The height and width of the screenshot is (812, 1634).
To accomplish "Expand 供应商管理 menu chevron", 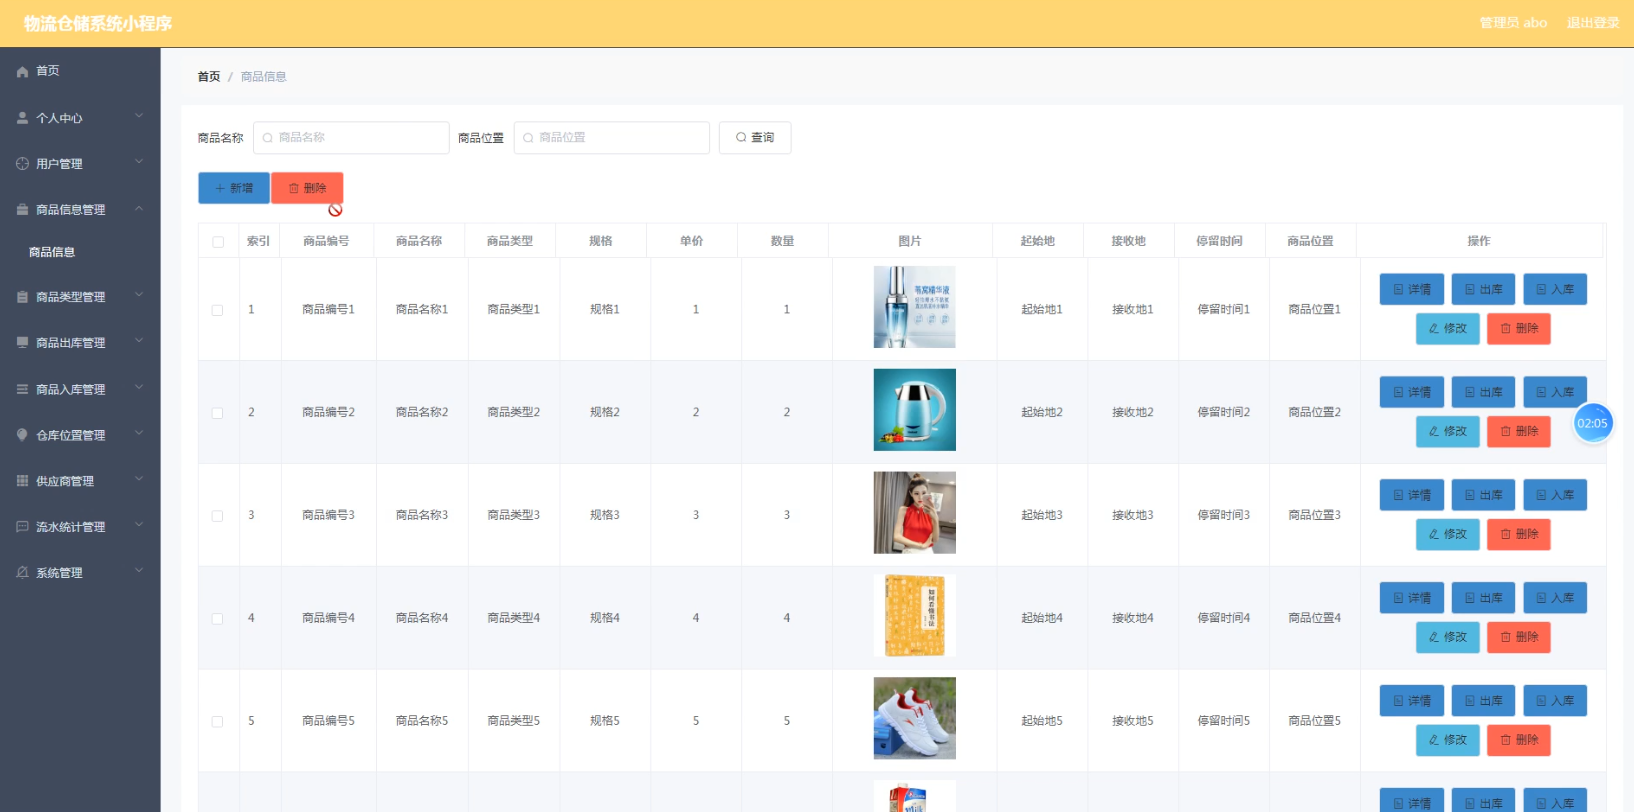I will pos(139,479).
